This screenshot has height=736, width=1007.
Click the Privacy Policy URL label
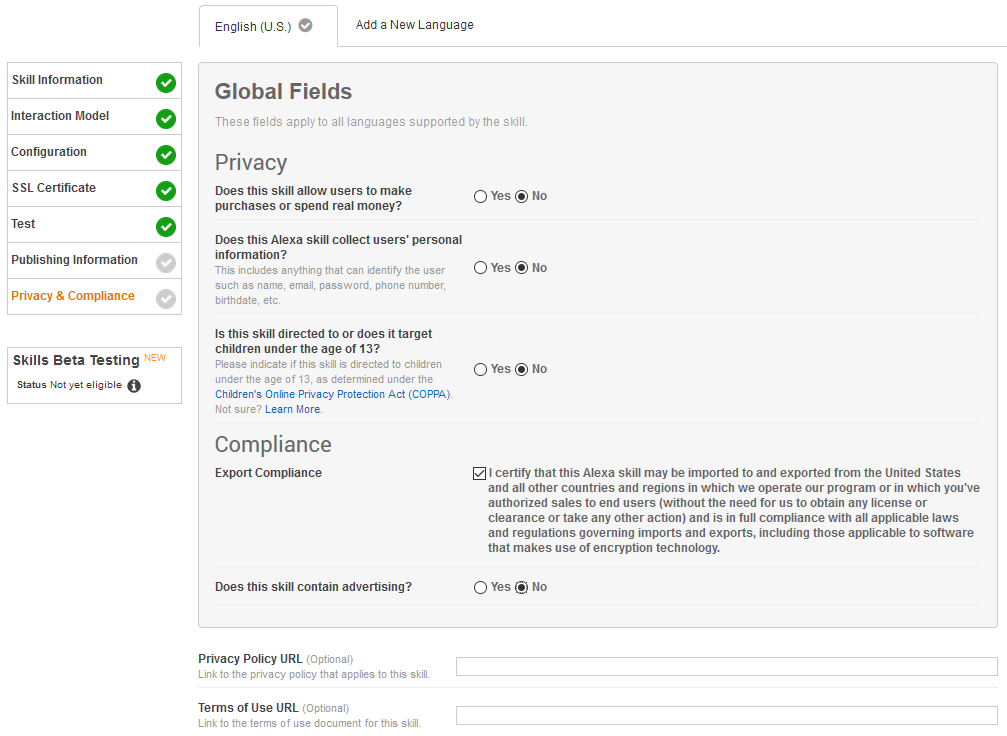pyautogui.click(x=250, y=659)
